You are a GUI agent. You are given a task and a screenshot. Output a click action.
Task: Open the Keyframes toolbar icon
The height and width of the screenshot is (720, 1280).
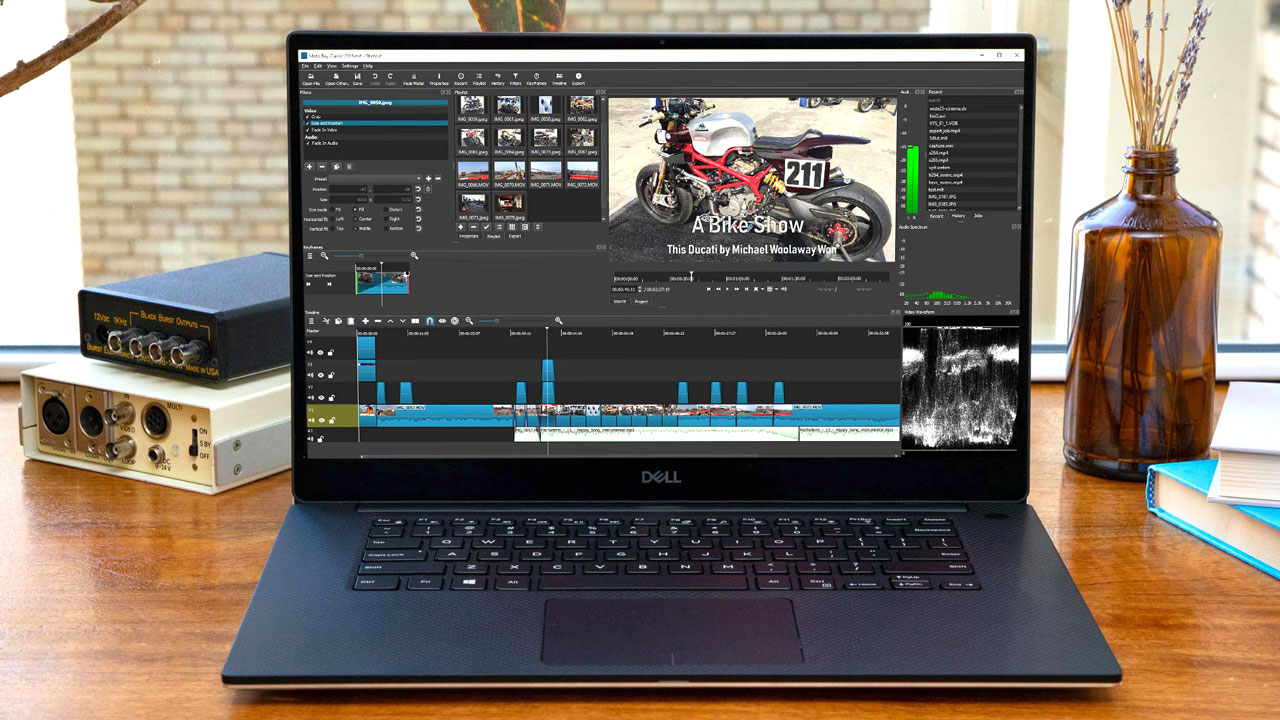[x=536, y=78]
